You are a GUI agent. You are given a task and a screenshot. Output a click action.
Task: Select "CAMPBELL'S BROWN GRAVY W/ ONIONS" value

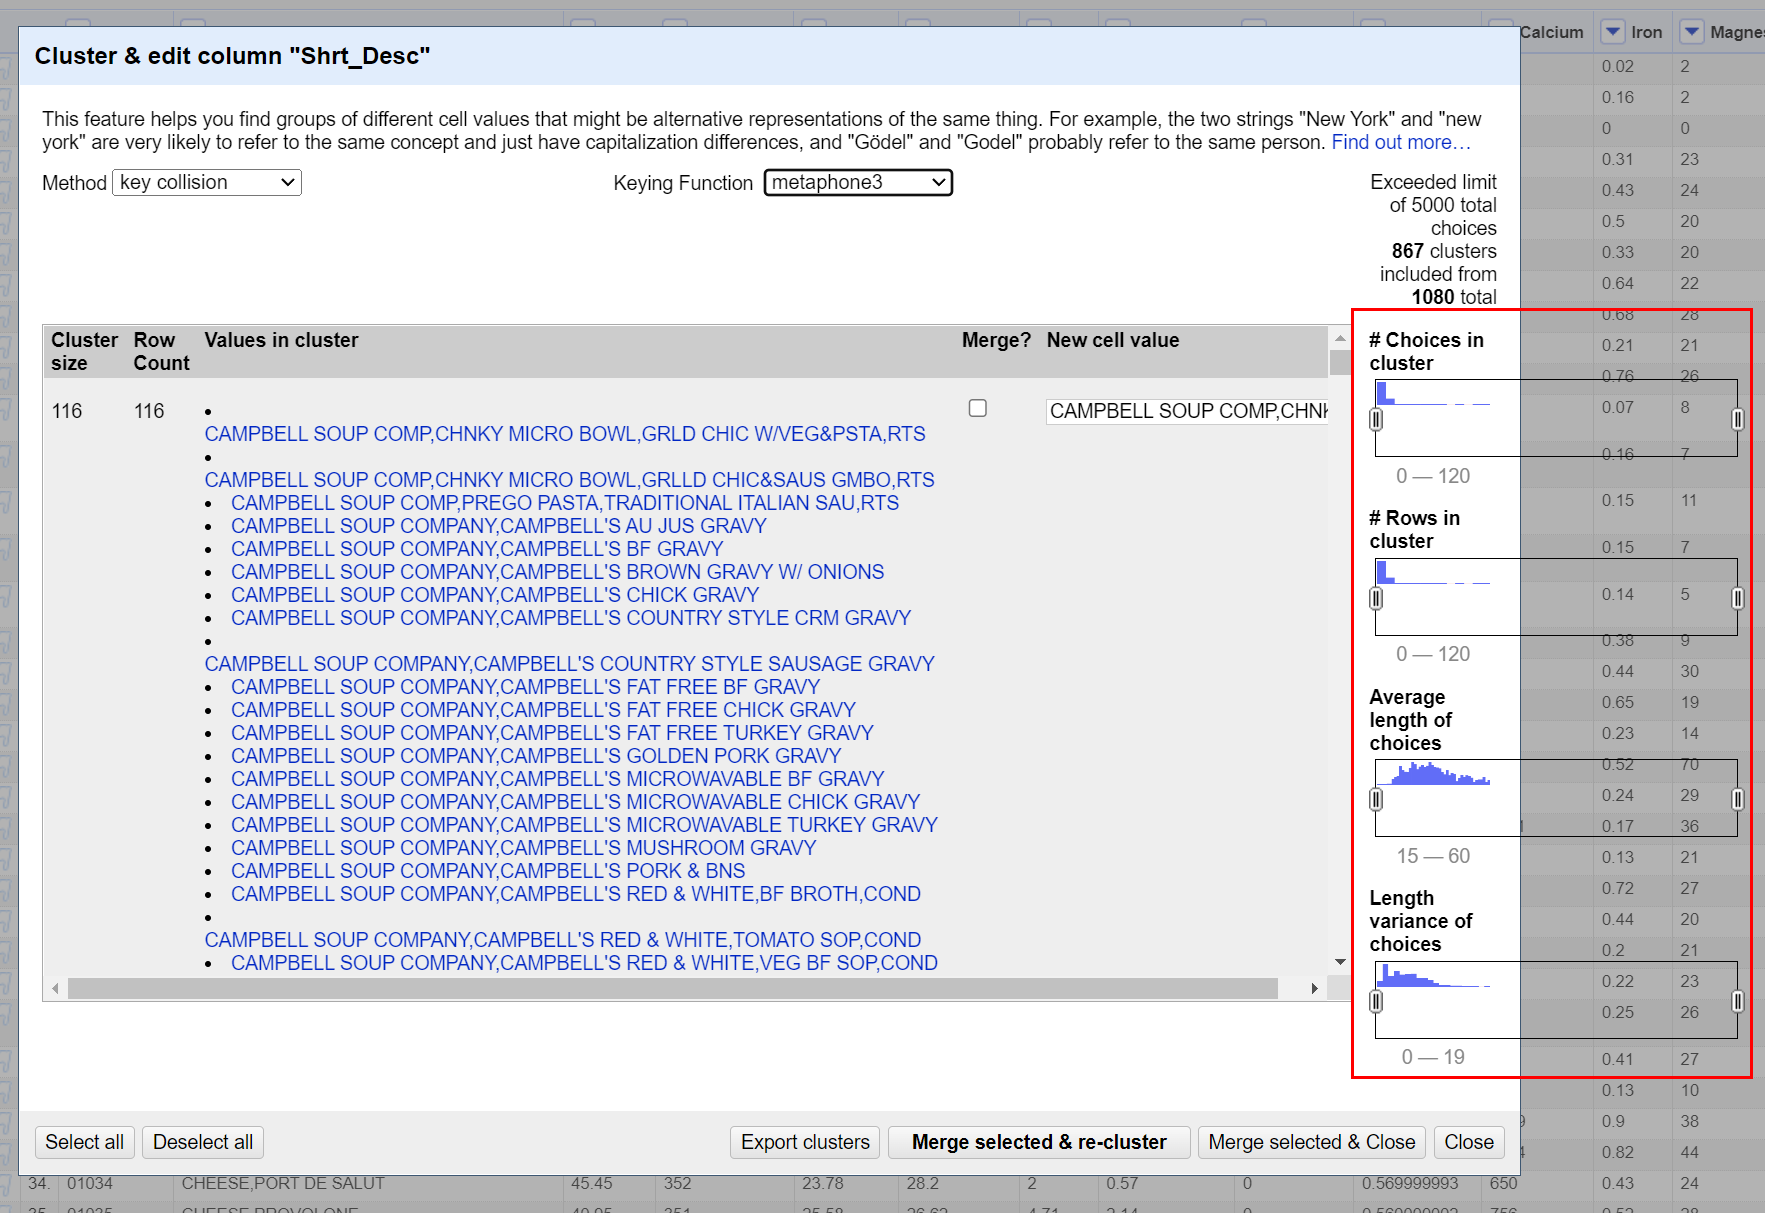[x=558, y=572]
